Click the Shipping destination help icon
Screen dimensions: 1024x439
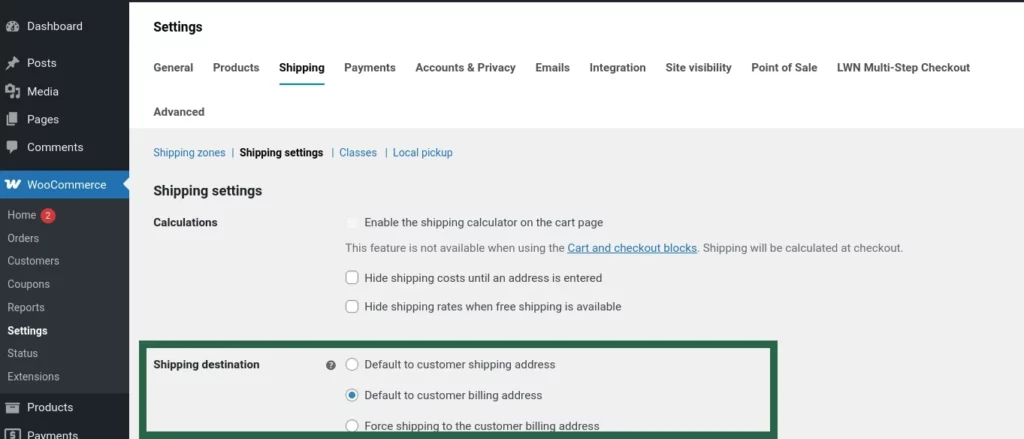coord(331,365)
